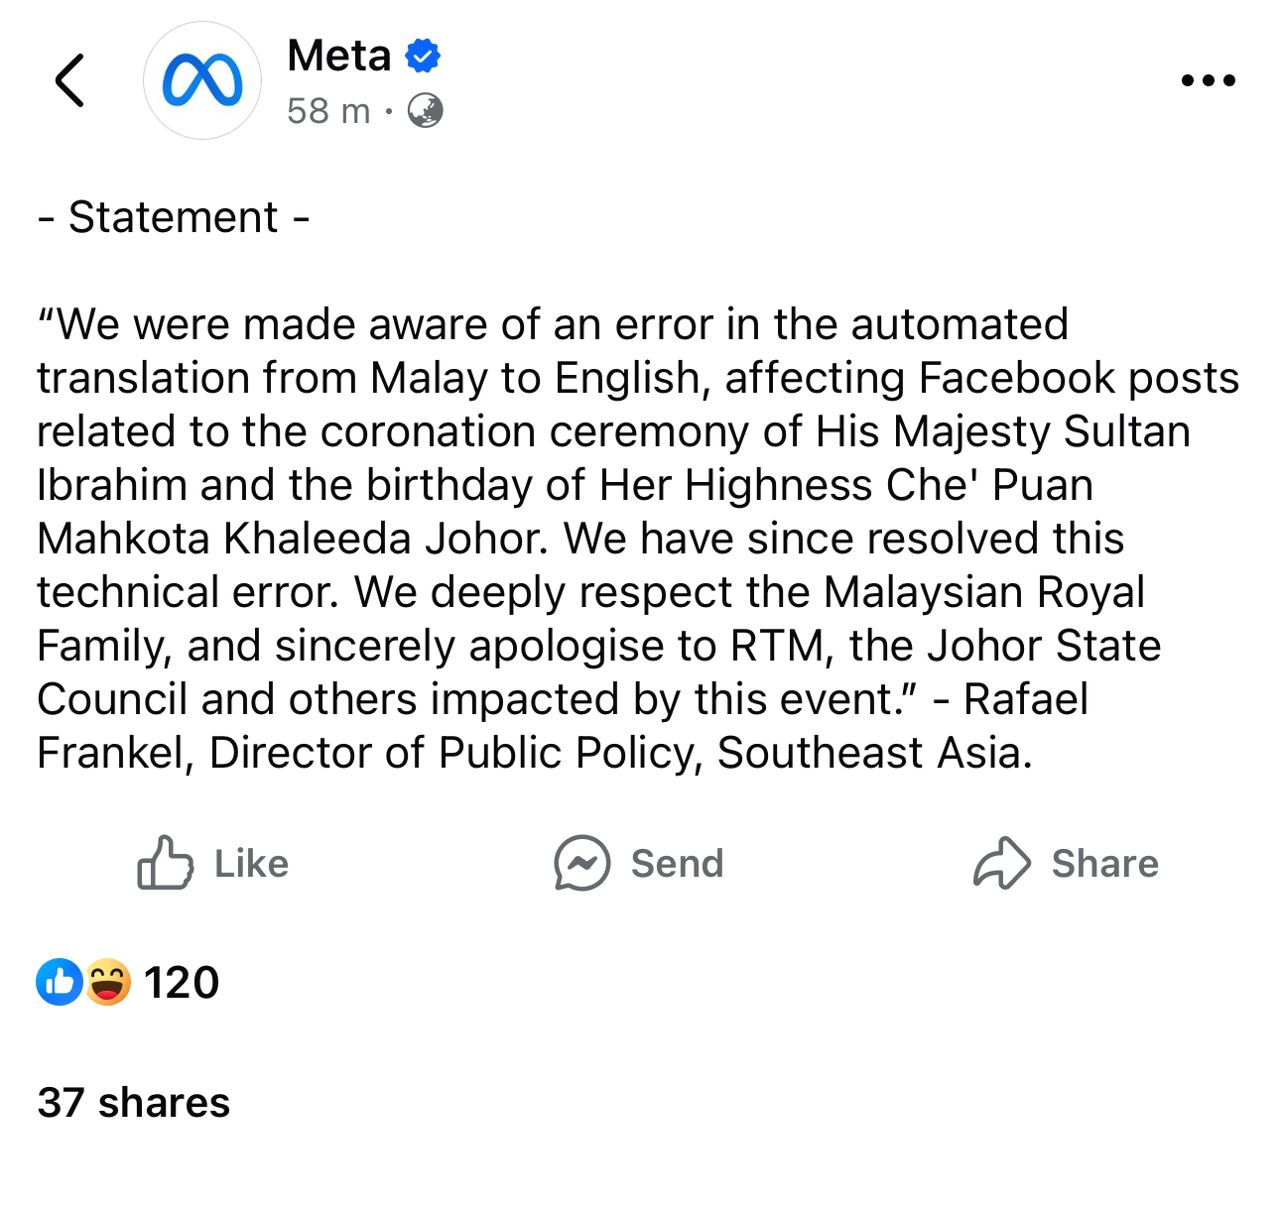This screenshot has width=1280, height=1210.
Task: Click the '- Statement -' heading line
Action: (x=173, y=217)
